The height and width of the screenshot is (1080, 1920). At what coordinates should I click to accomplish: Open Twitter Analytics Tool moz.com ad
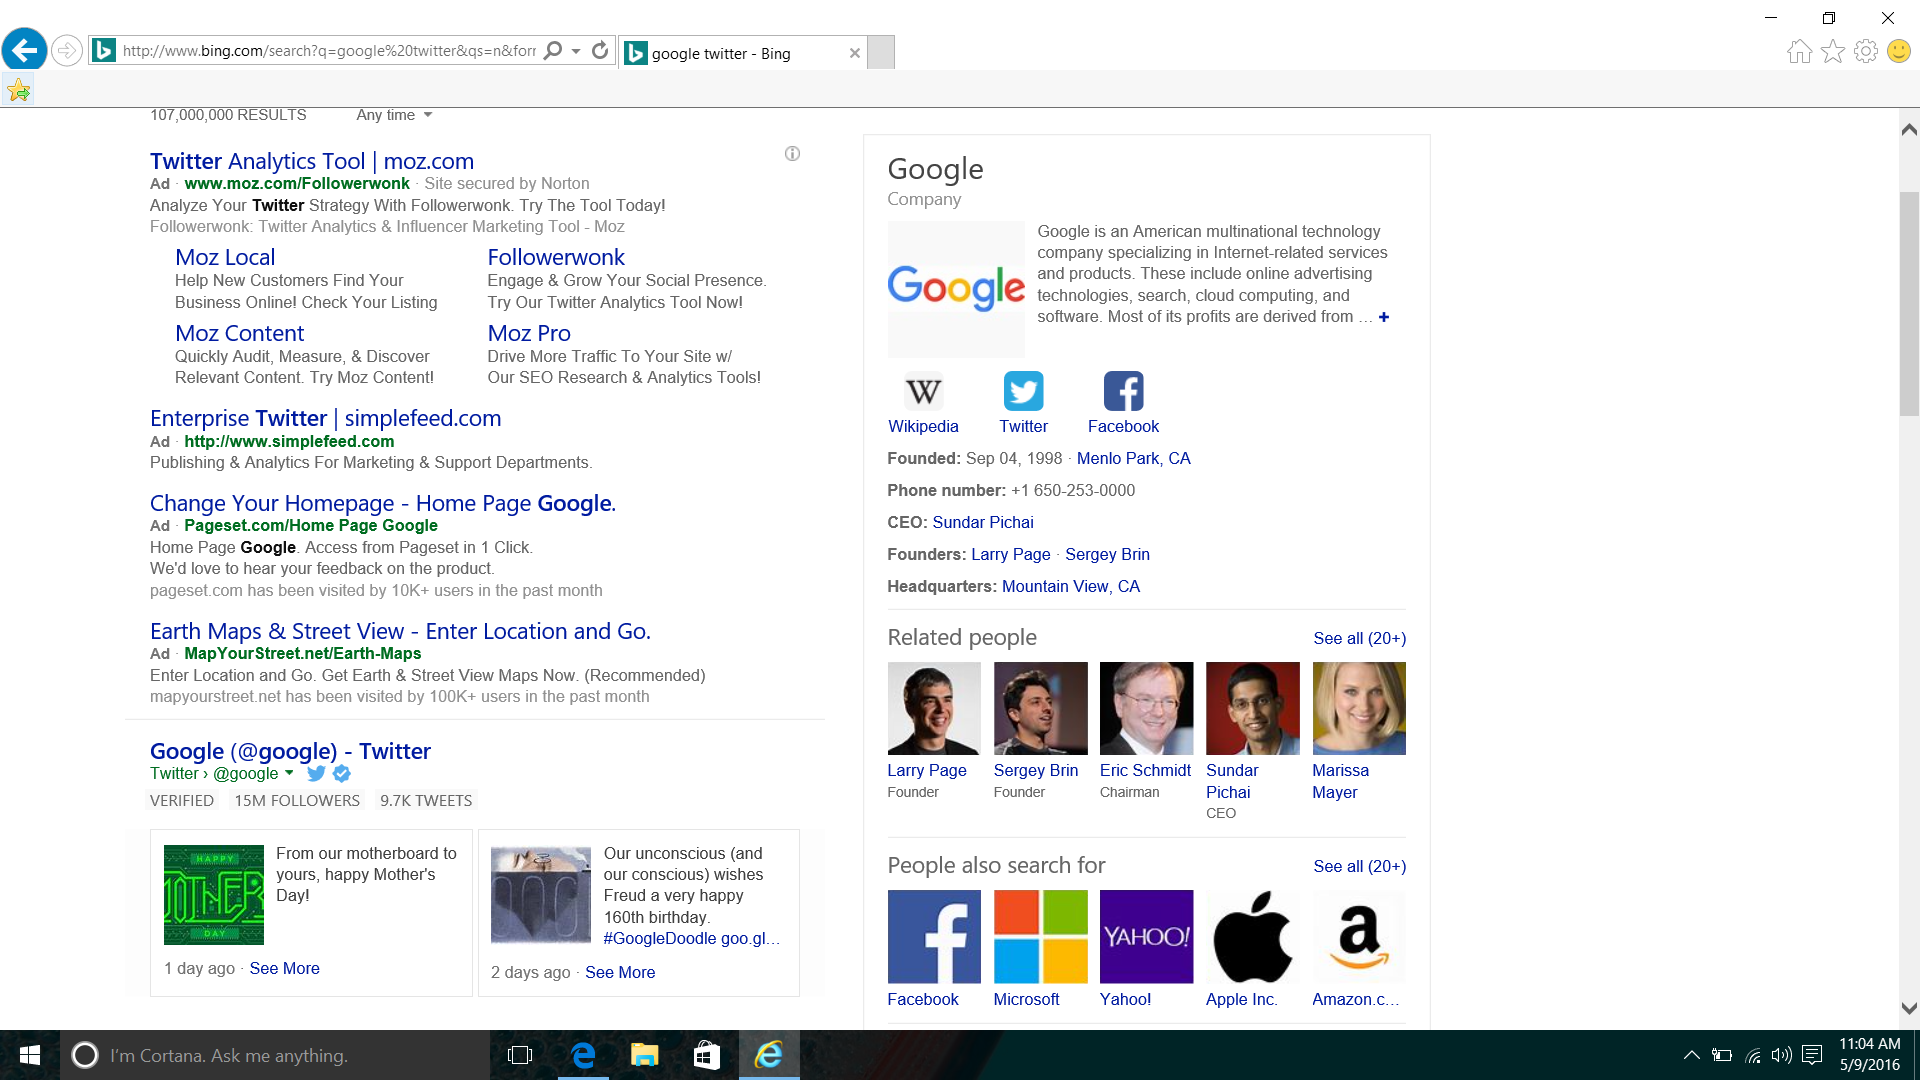pos(312,161)
